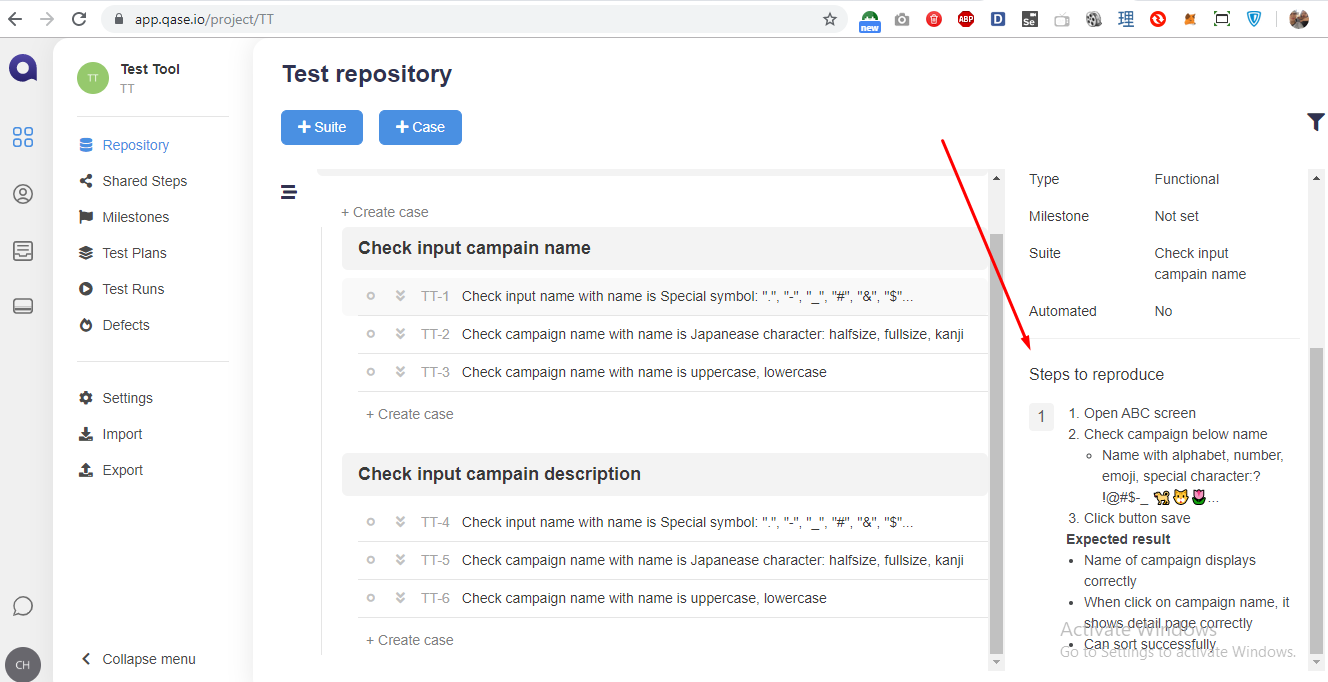Click the MetaMask fox extension icon
1328x682 pixels.
click(1190, 19)
